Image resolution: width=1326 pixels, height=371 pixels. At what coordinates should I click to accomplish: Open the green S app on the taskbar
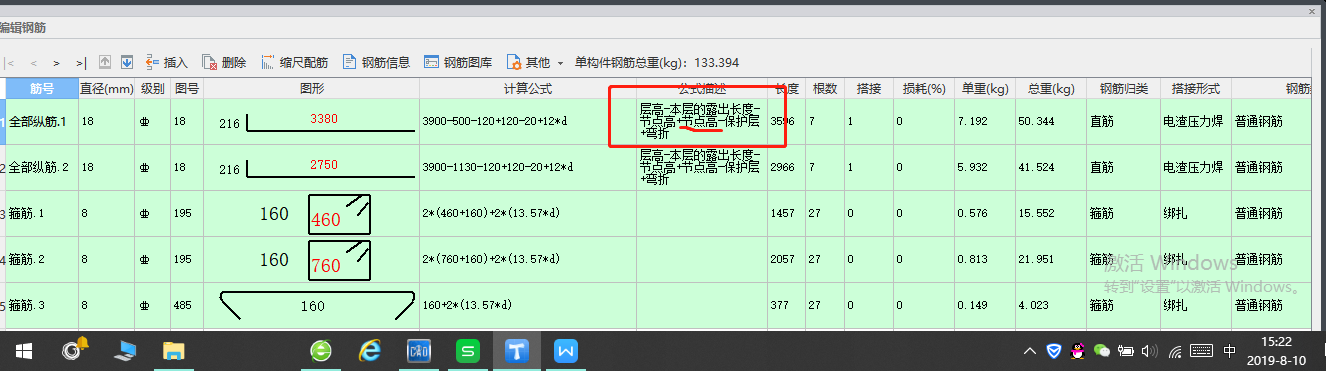coord(468,351)
